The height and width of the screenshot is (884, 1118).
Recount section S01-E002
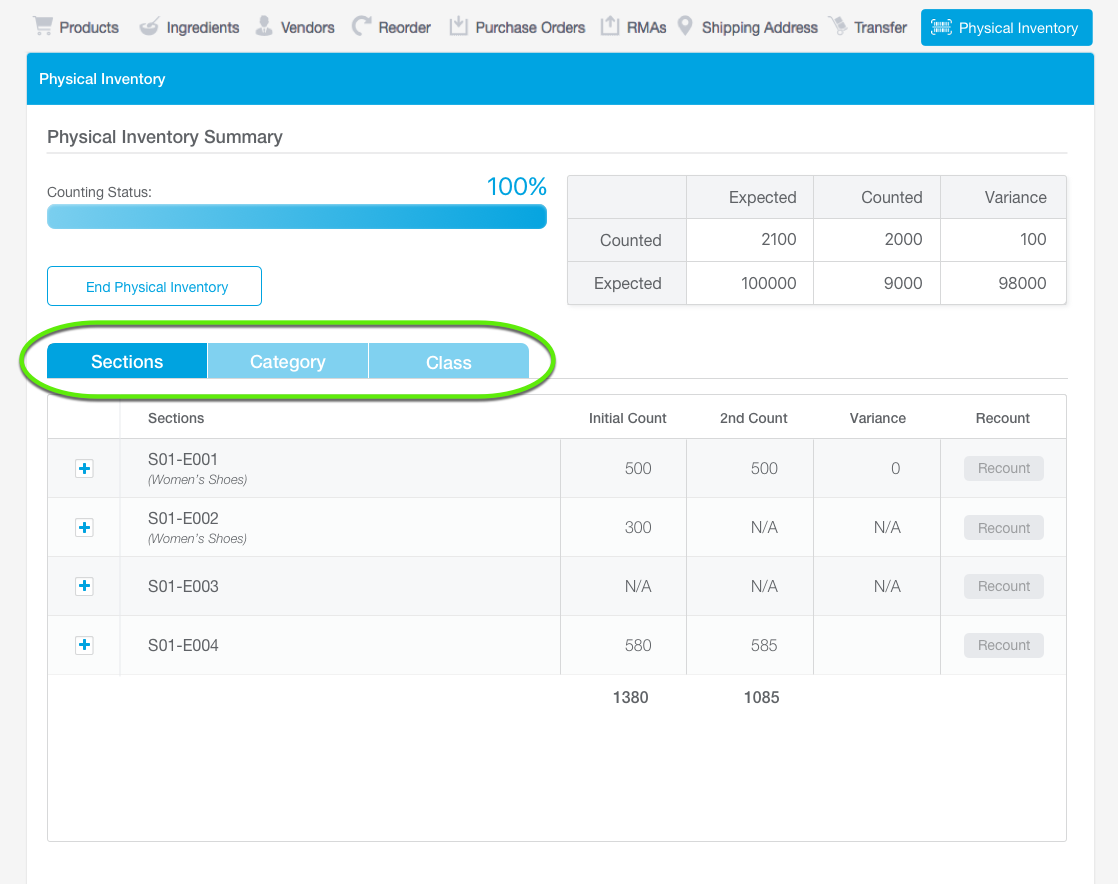(x=1003, y=528)
